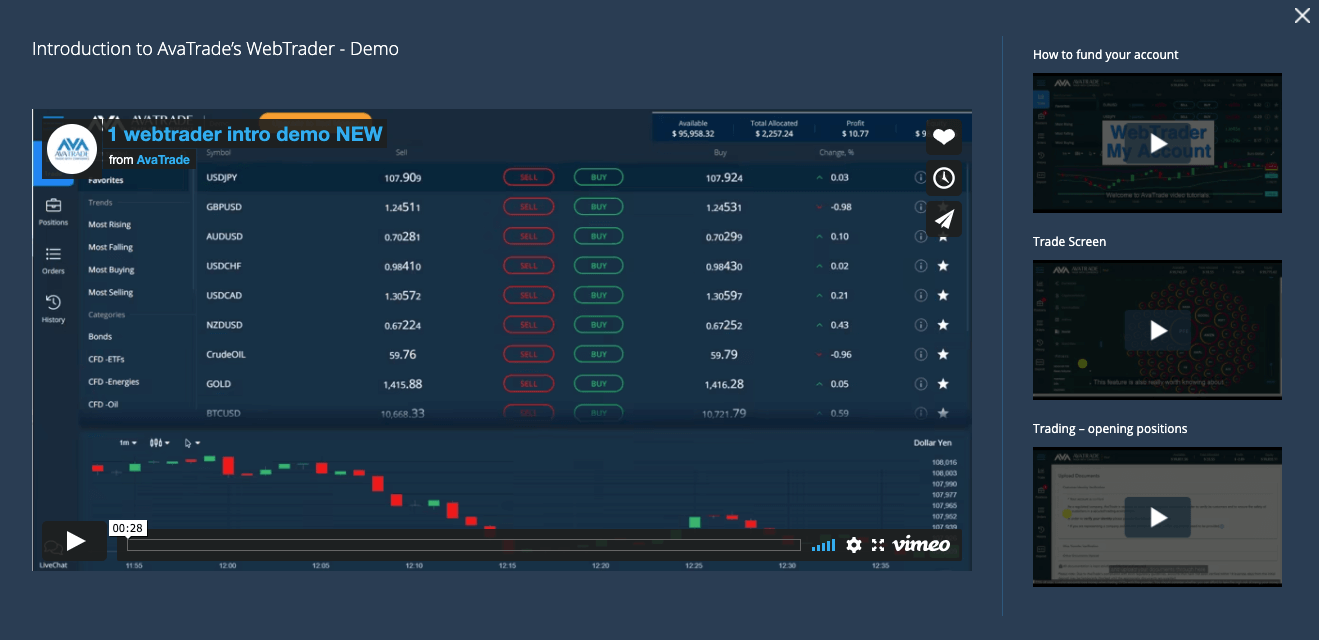Image resolution: width=1319 pixels, height=640 pixels.
Task: Show info icon for the USDJPY row
Action: [921, 178]
